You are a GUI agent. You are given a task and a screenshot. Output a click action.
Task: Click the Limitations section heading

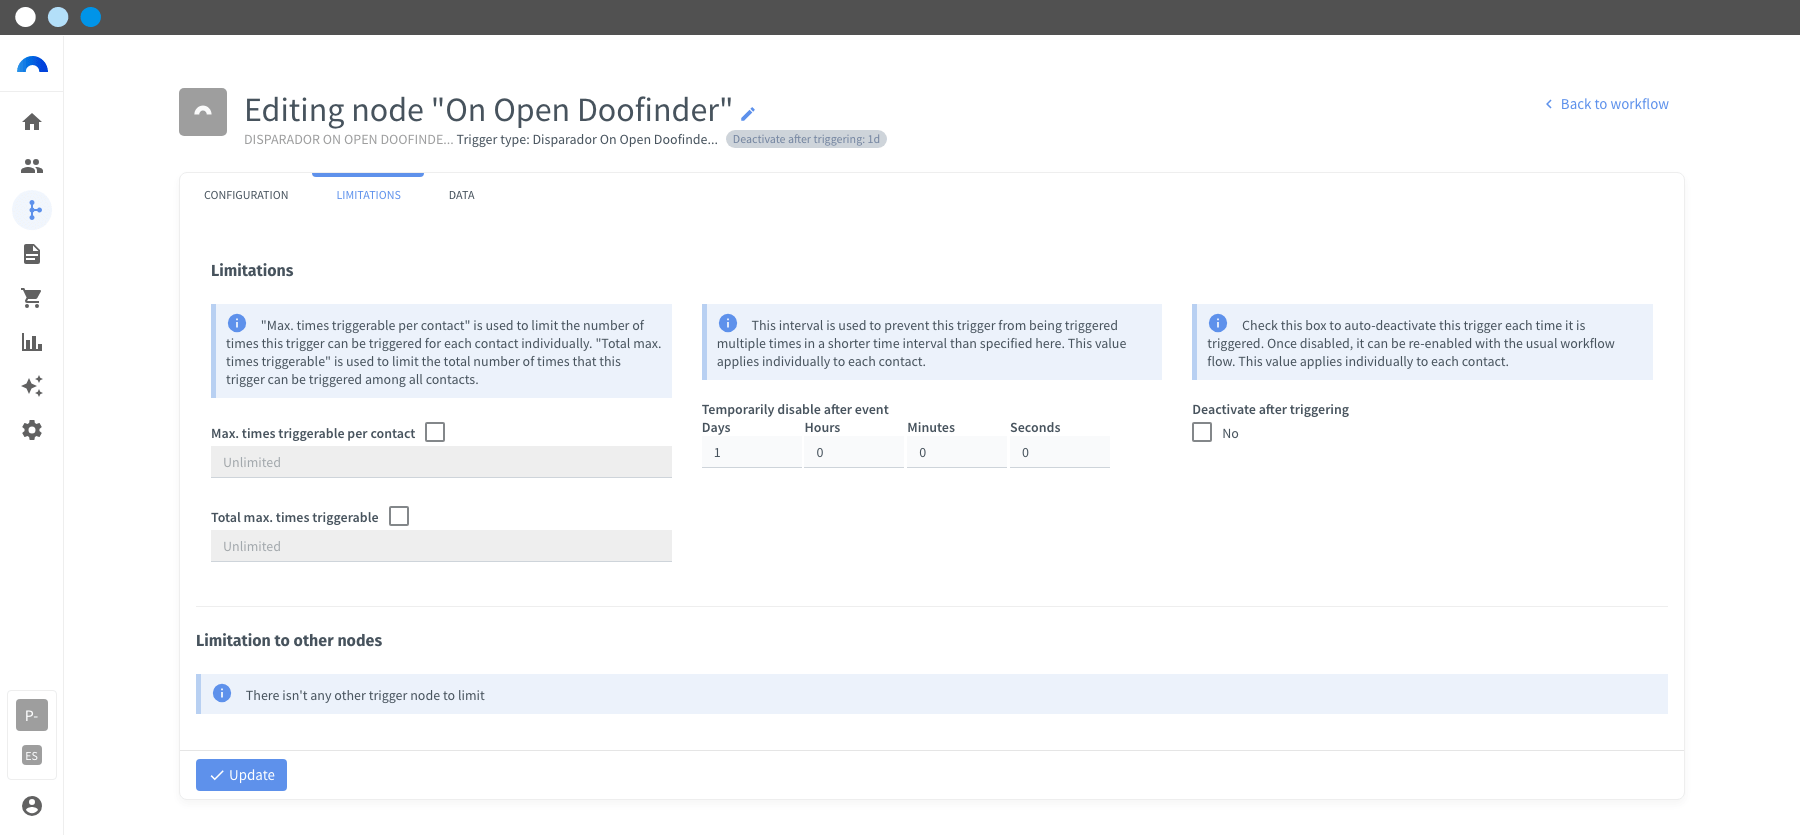tap(252, 270)
